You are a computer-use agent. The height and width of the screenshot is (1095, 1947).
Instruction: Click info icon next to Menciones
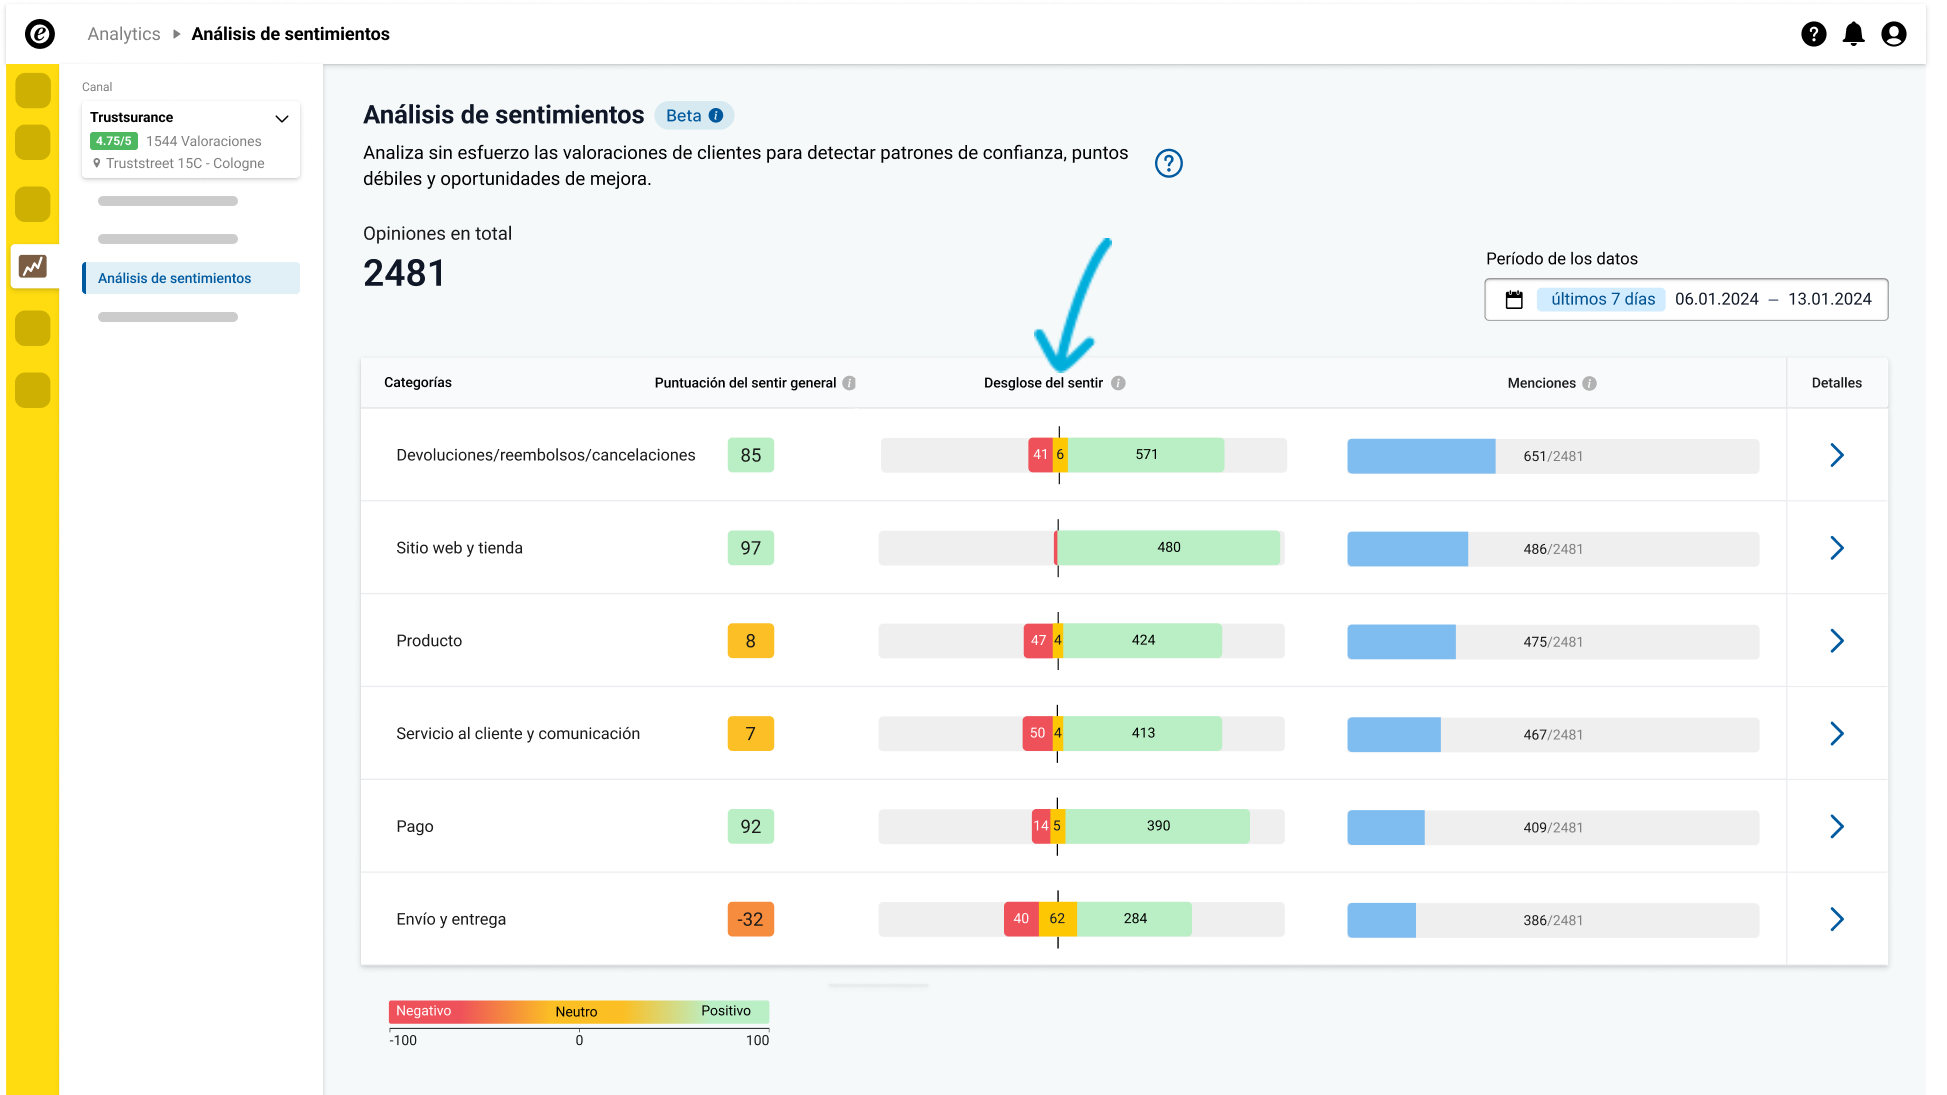click(x=1590, y=383)
